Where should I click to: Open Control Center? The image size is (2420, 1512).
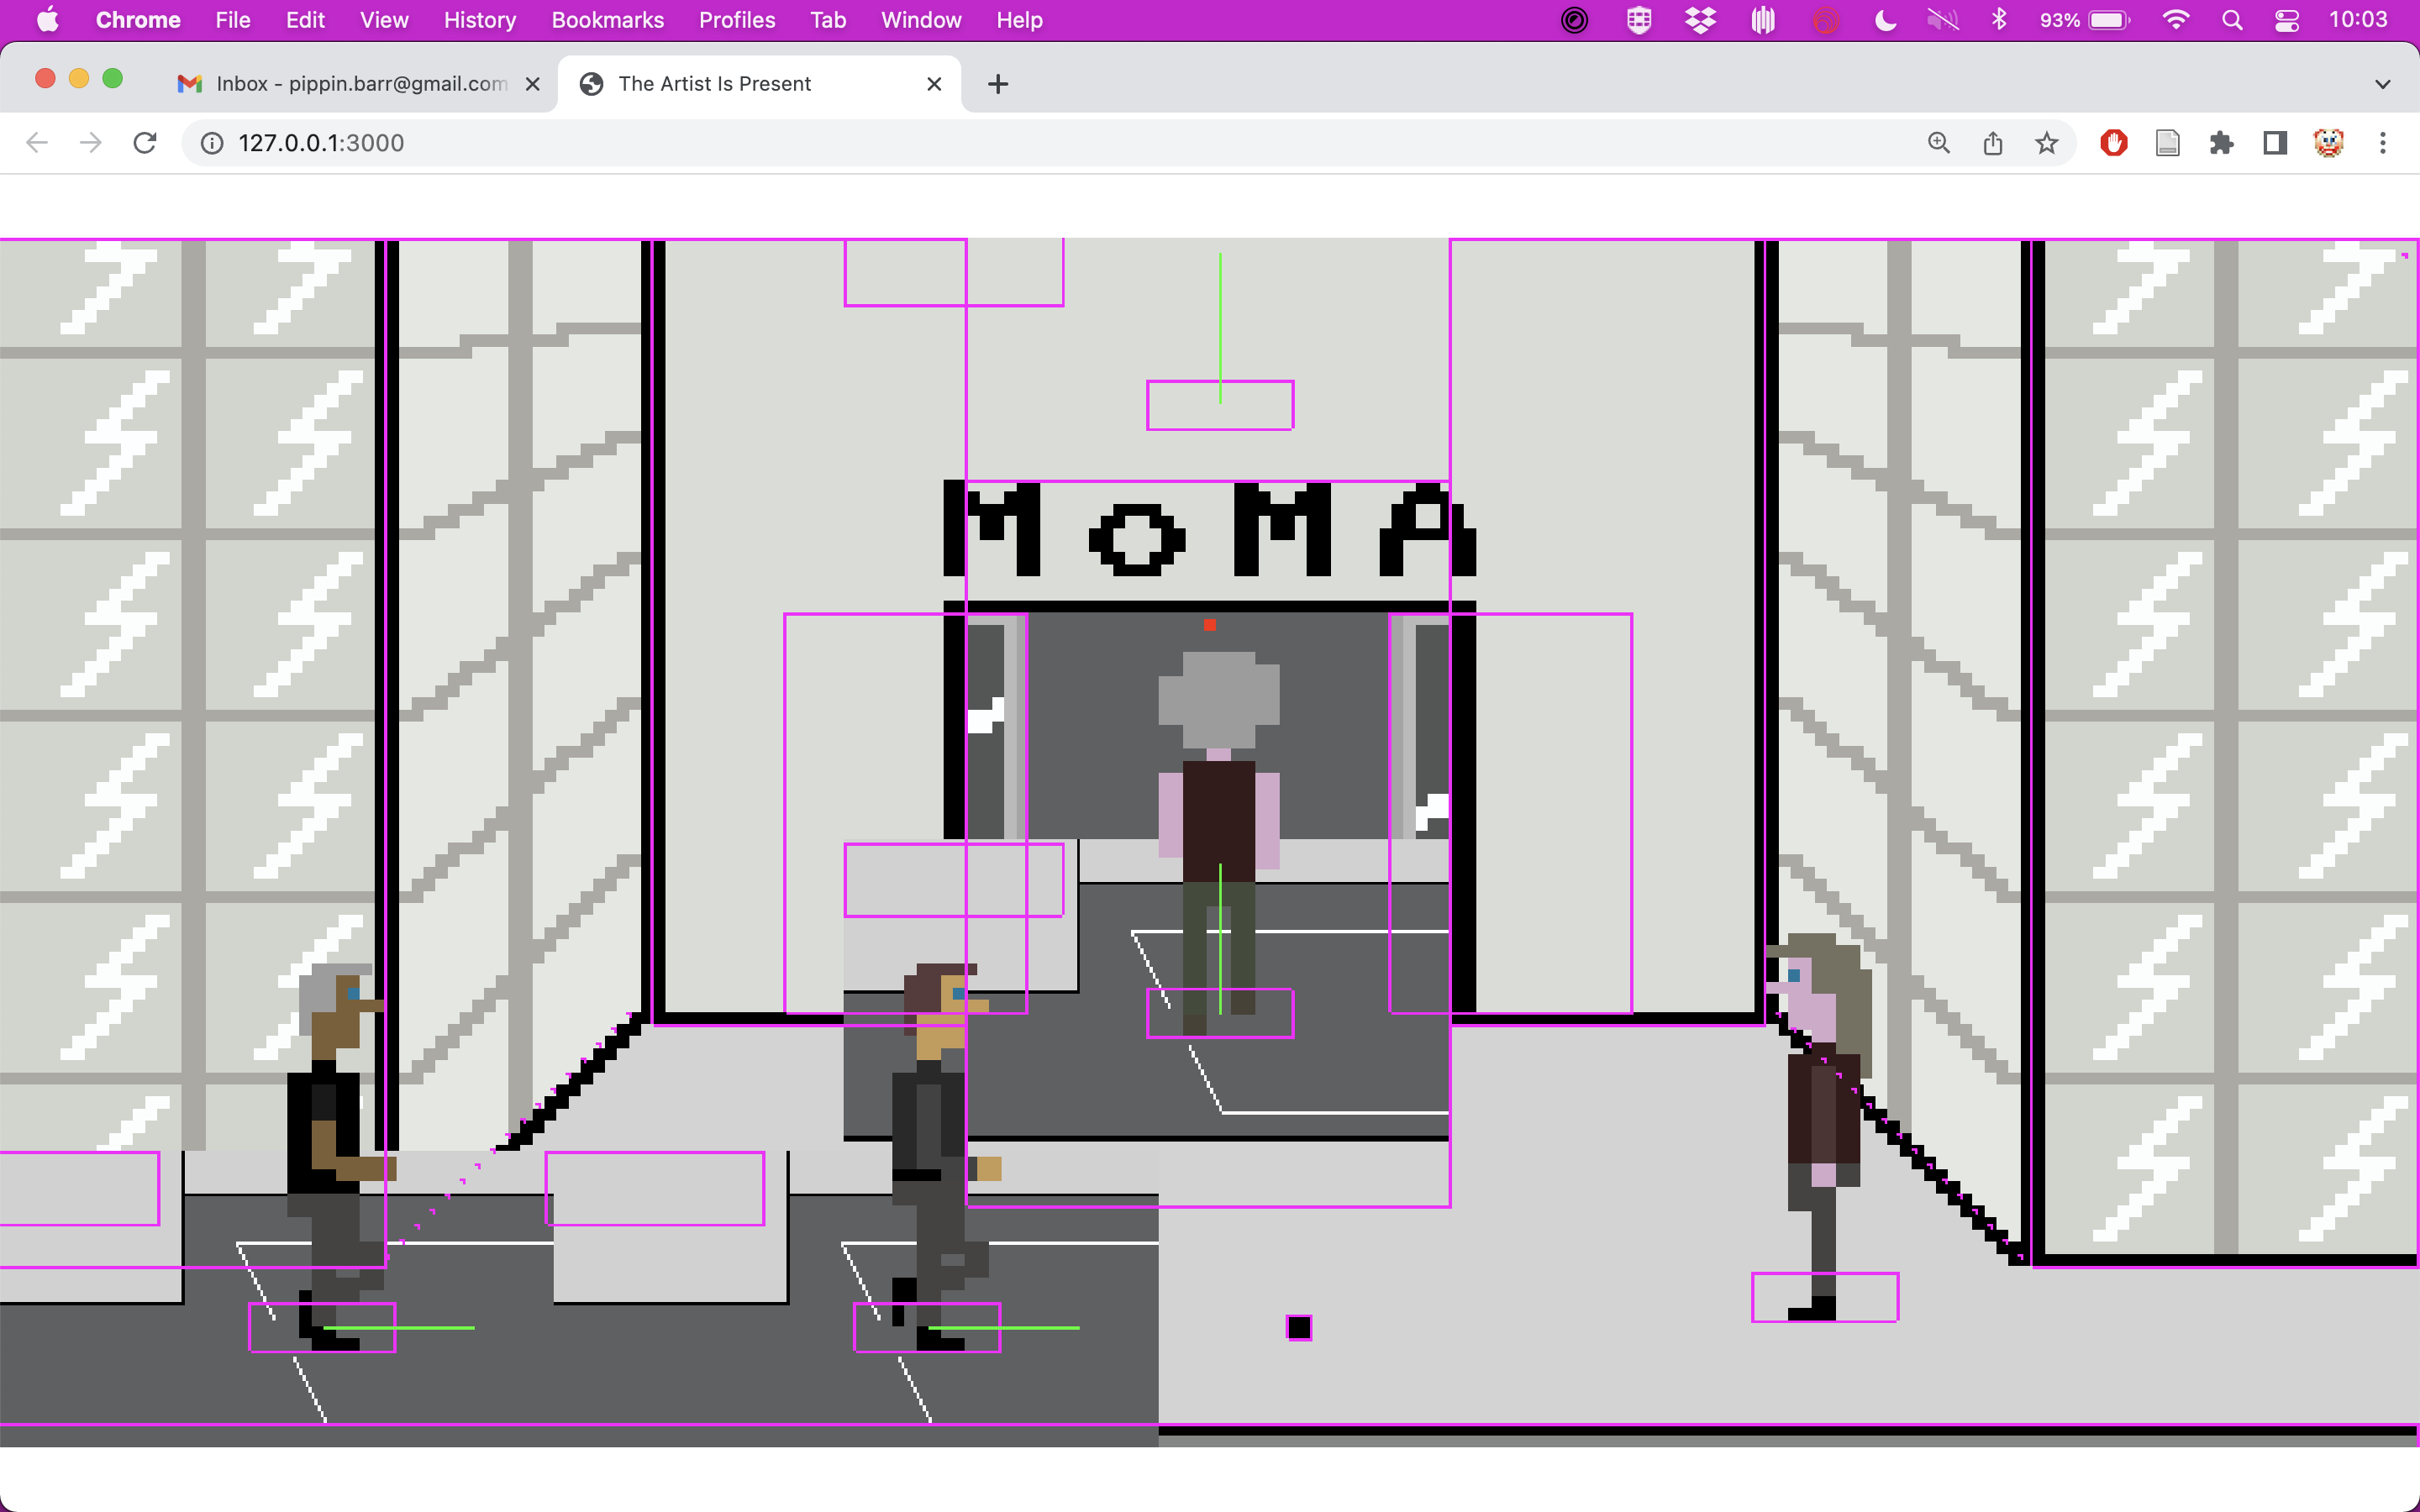(x=2287, y=20)
